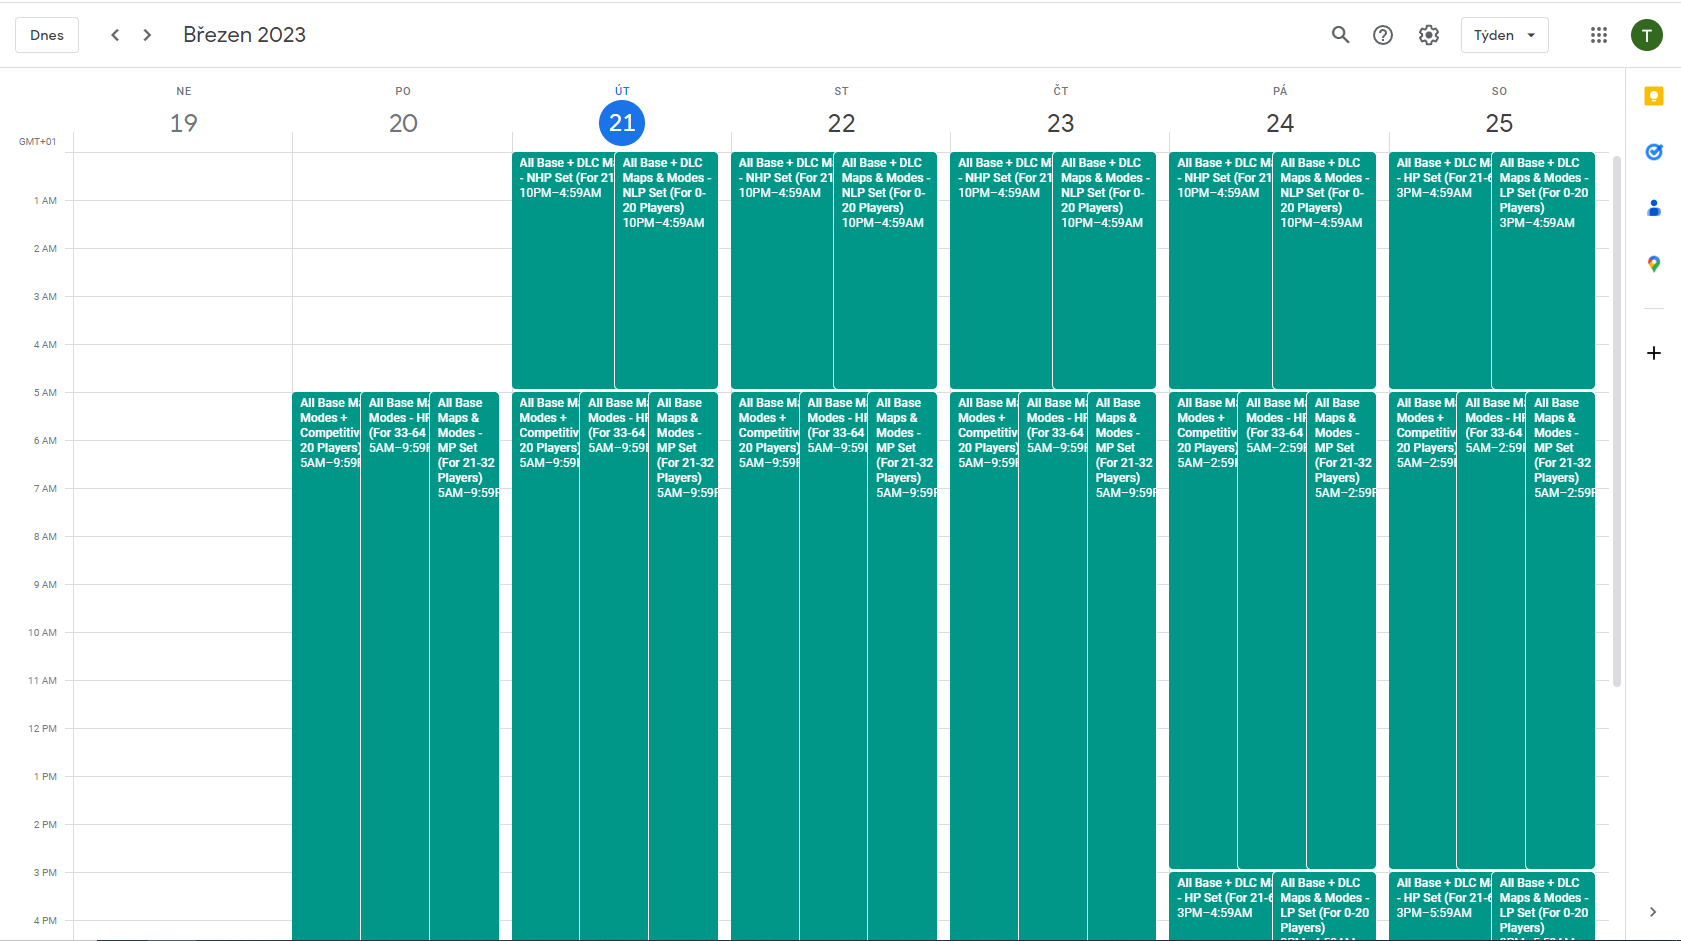Hide the side panel with chevron
Image resolution: width=1681 pixels, height=941 pixels.
(x=1652, y=911)
